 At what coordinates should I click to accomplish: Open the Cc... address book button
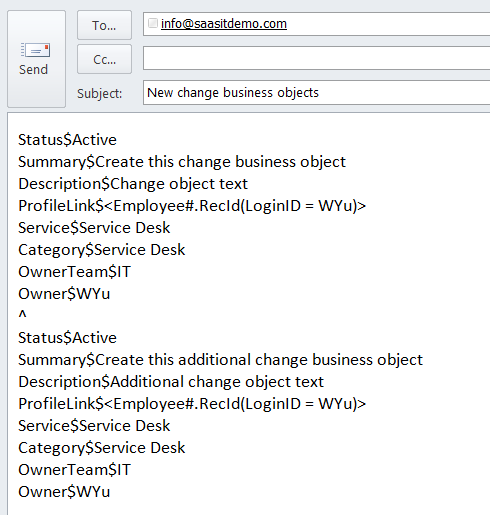pyautogui.click(x=104, y=59)
